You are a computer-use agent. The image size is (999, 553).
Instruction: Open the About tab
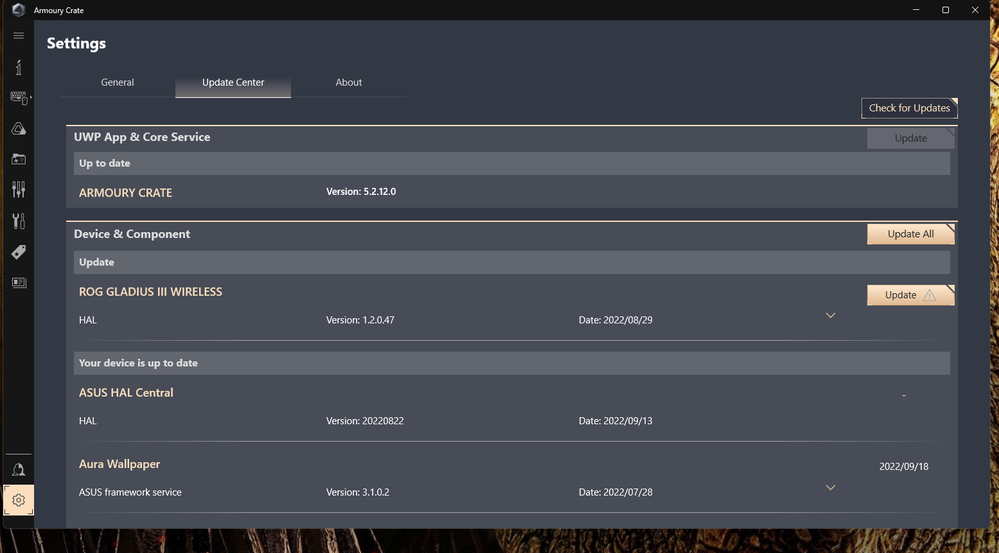(x=349, y=82)
